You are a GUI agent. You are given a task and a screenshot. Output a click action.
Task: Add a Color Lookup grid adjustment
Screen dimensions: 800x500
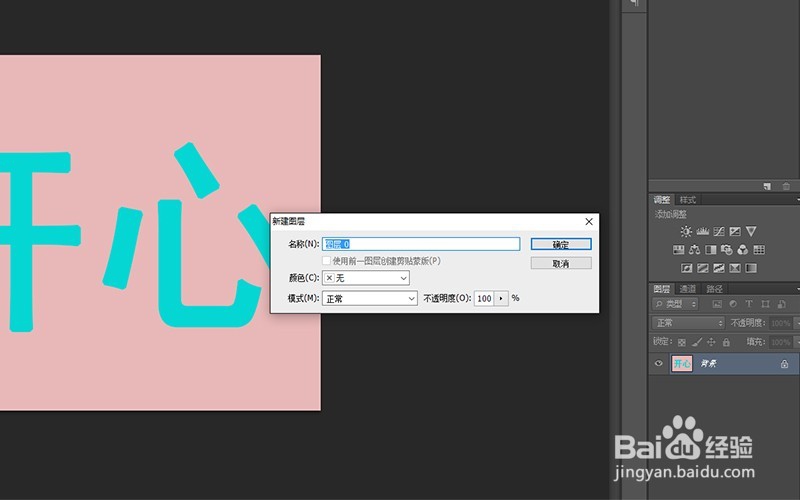(759, 250)
